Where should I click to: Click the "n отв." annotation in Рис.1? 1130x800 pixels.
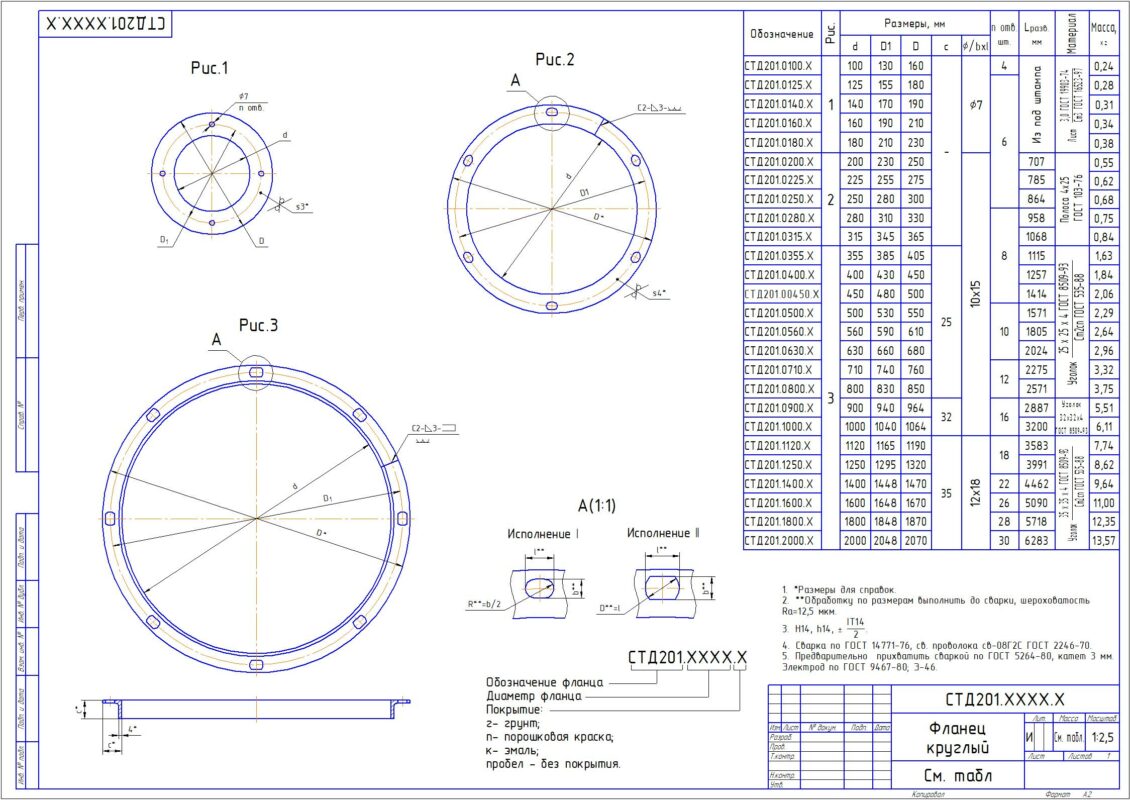coord(252,108)
